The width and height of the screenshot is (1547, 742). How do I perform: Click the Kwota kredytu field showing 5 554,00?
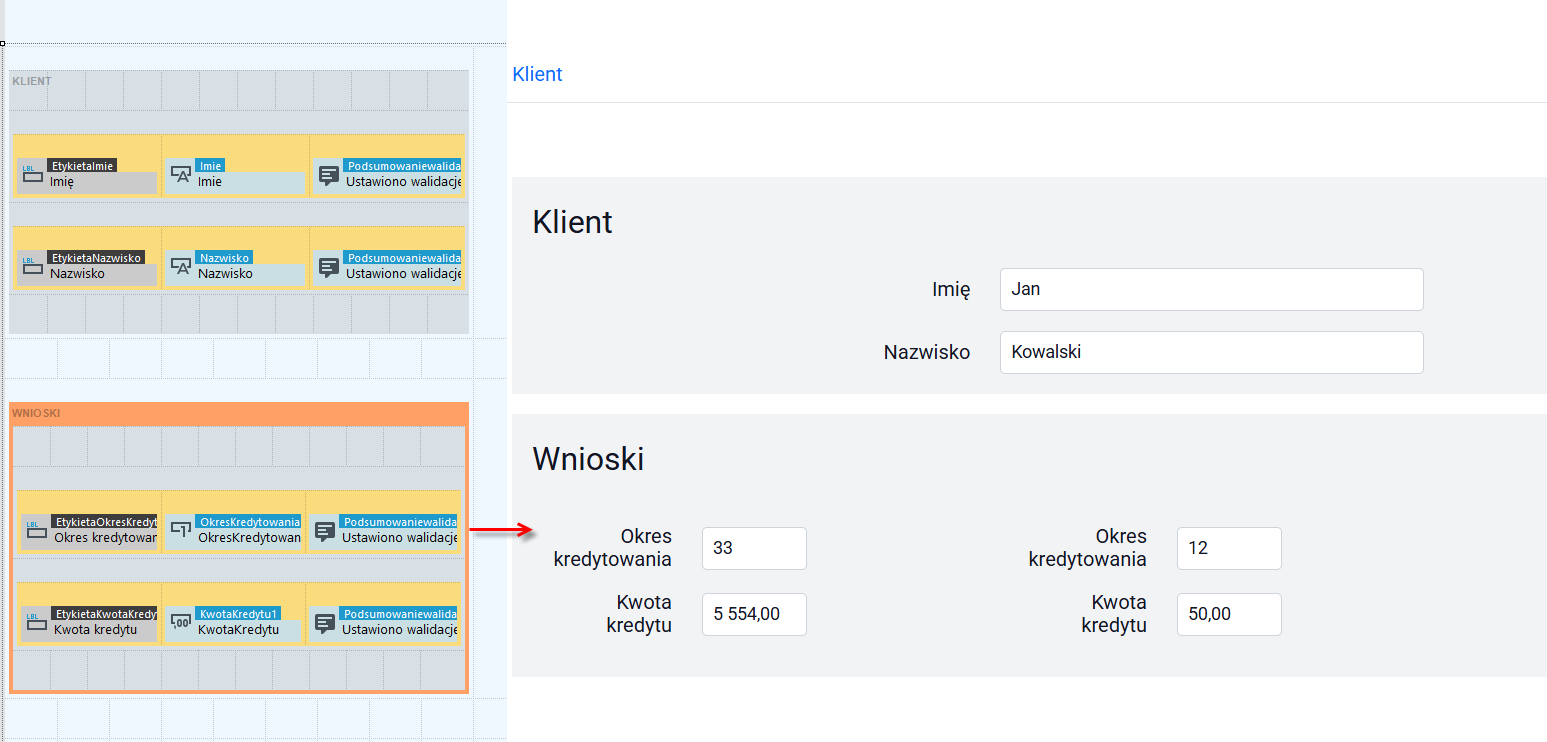[x=754, y=614]
